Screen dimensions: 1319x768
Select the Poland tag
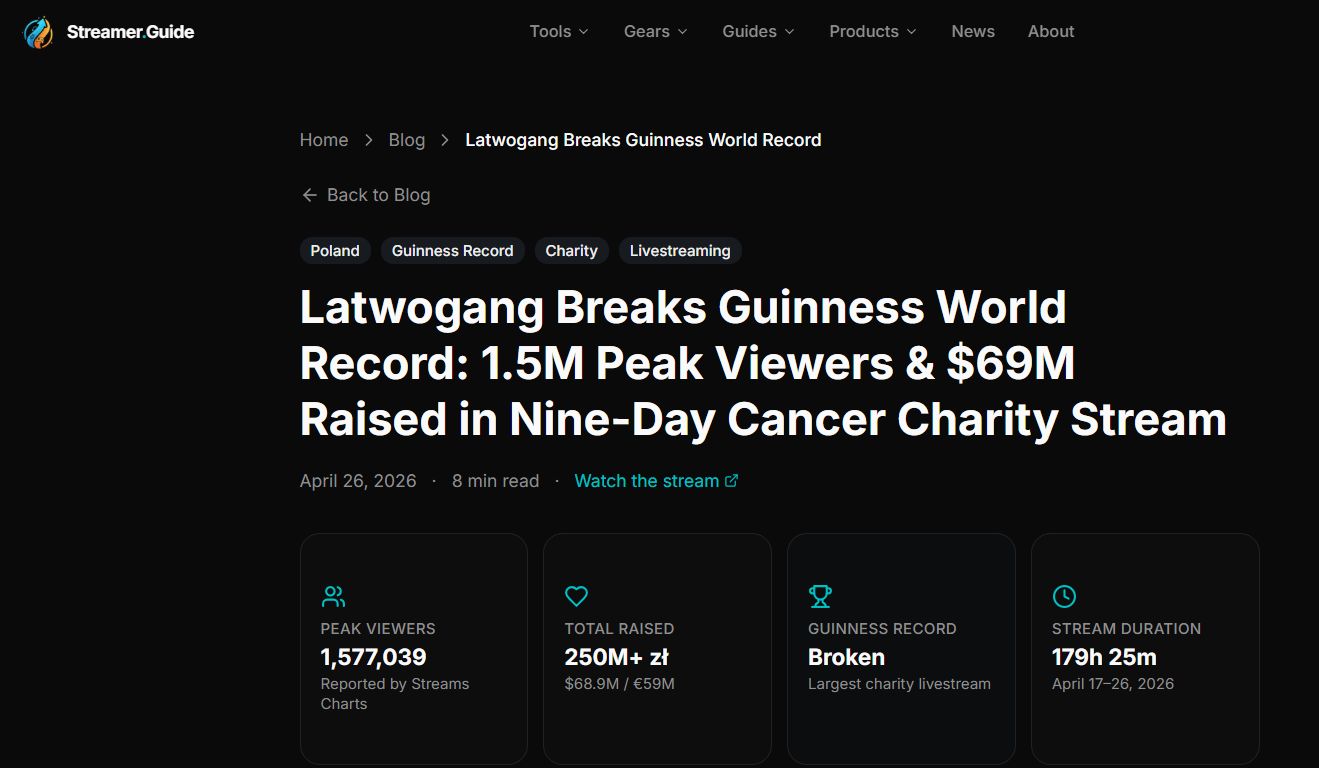tap(335, 250)
